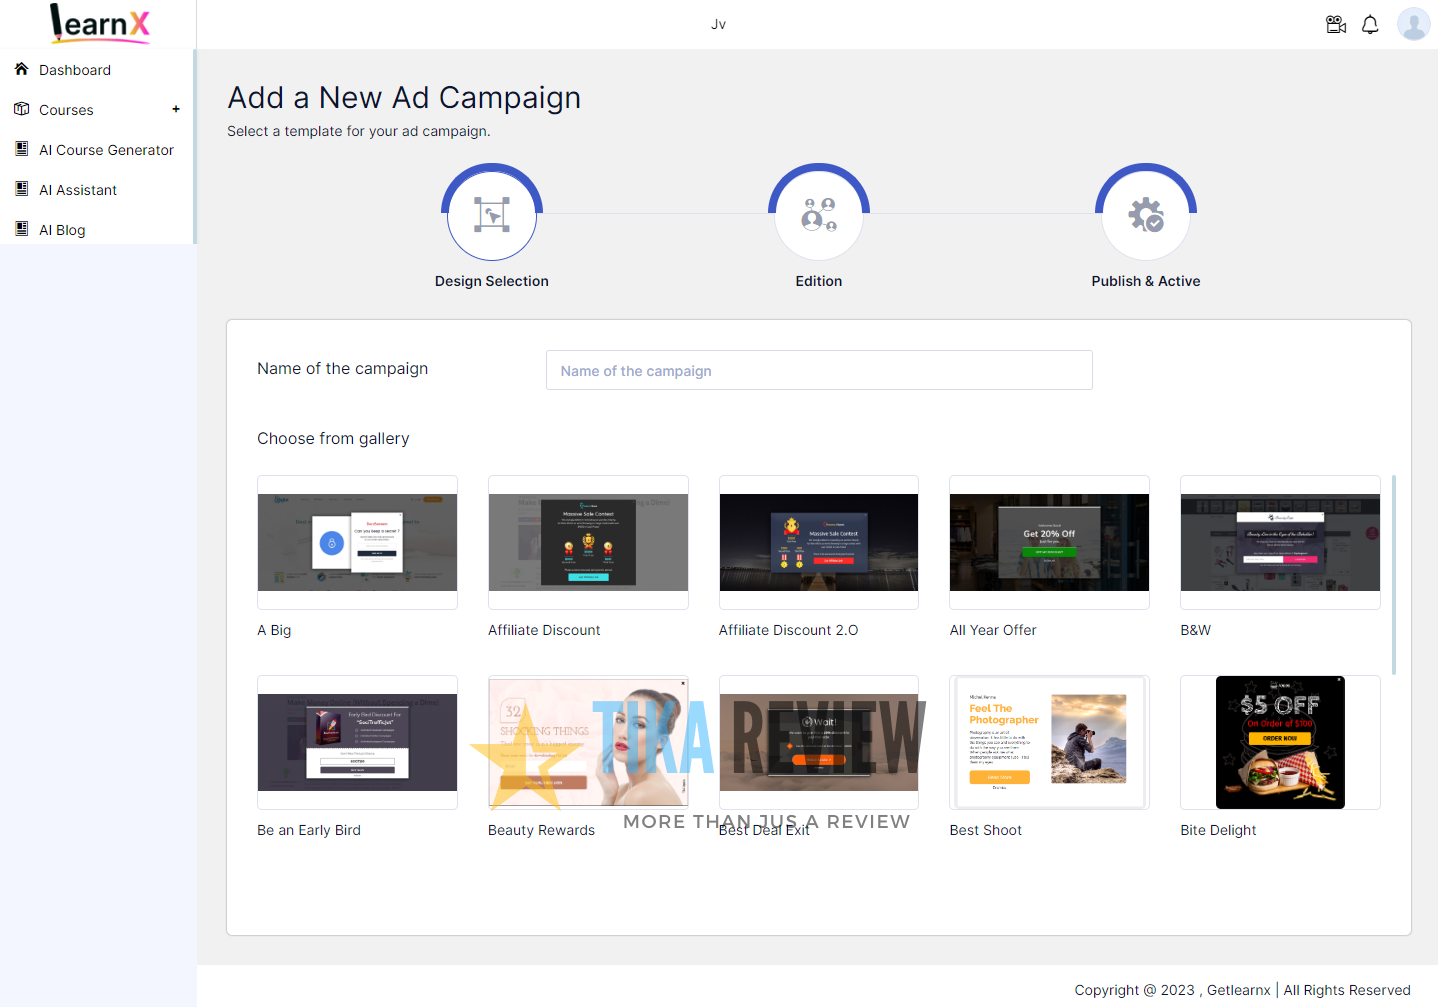Select the 'Best Shoot' template
This screenshot has height=1007, width=1438.
point(1048,742)
